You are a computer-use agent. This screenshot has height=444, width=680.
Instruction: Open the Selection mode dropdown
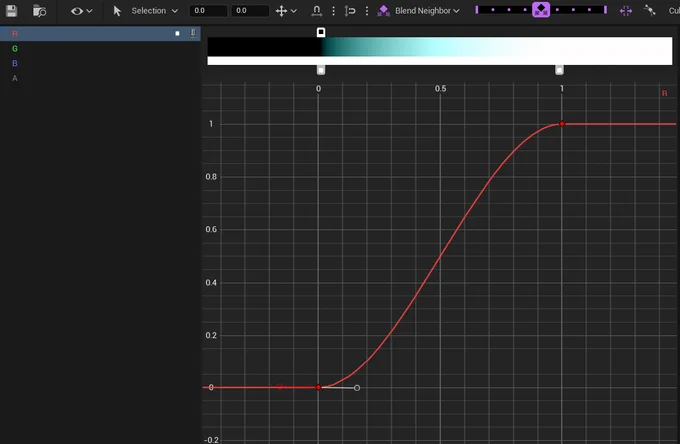click(x=155, y=11)
